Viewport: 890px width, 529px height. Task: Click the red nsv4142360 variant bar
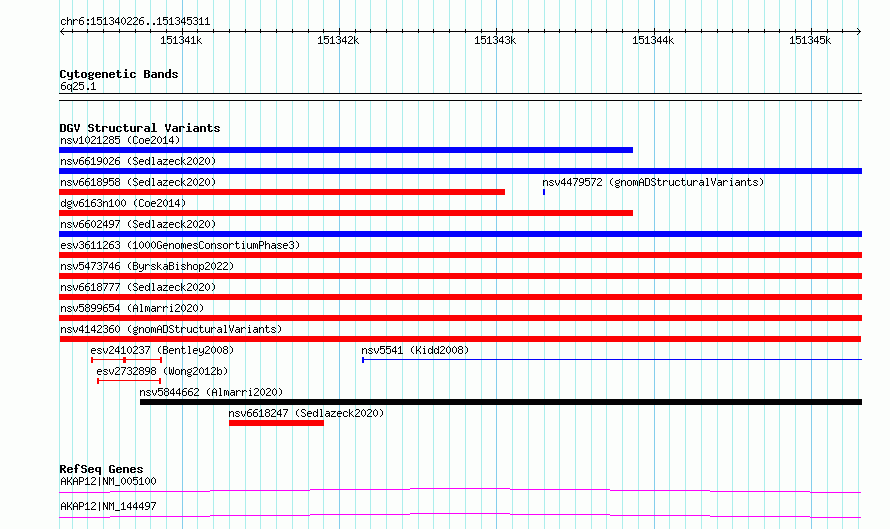(460, 339)
